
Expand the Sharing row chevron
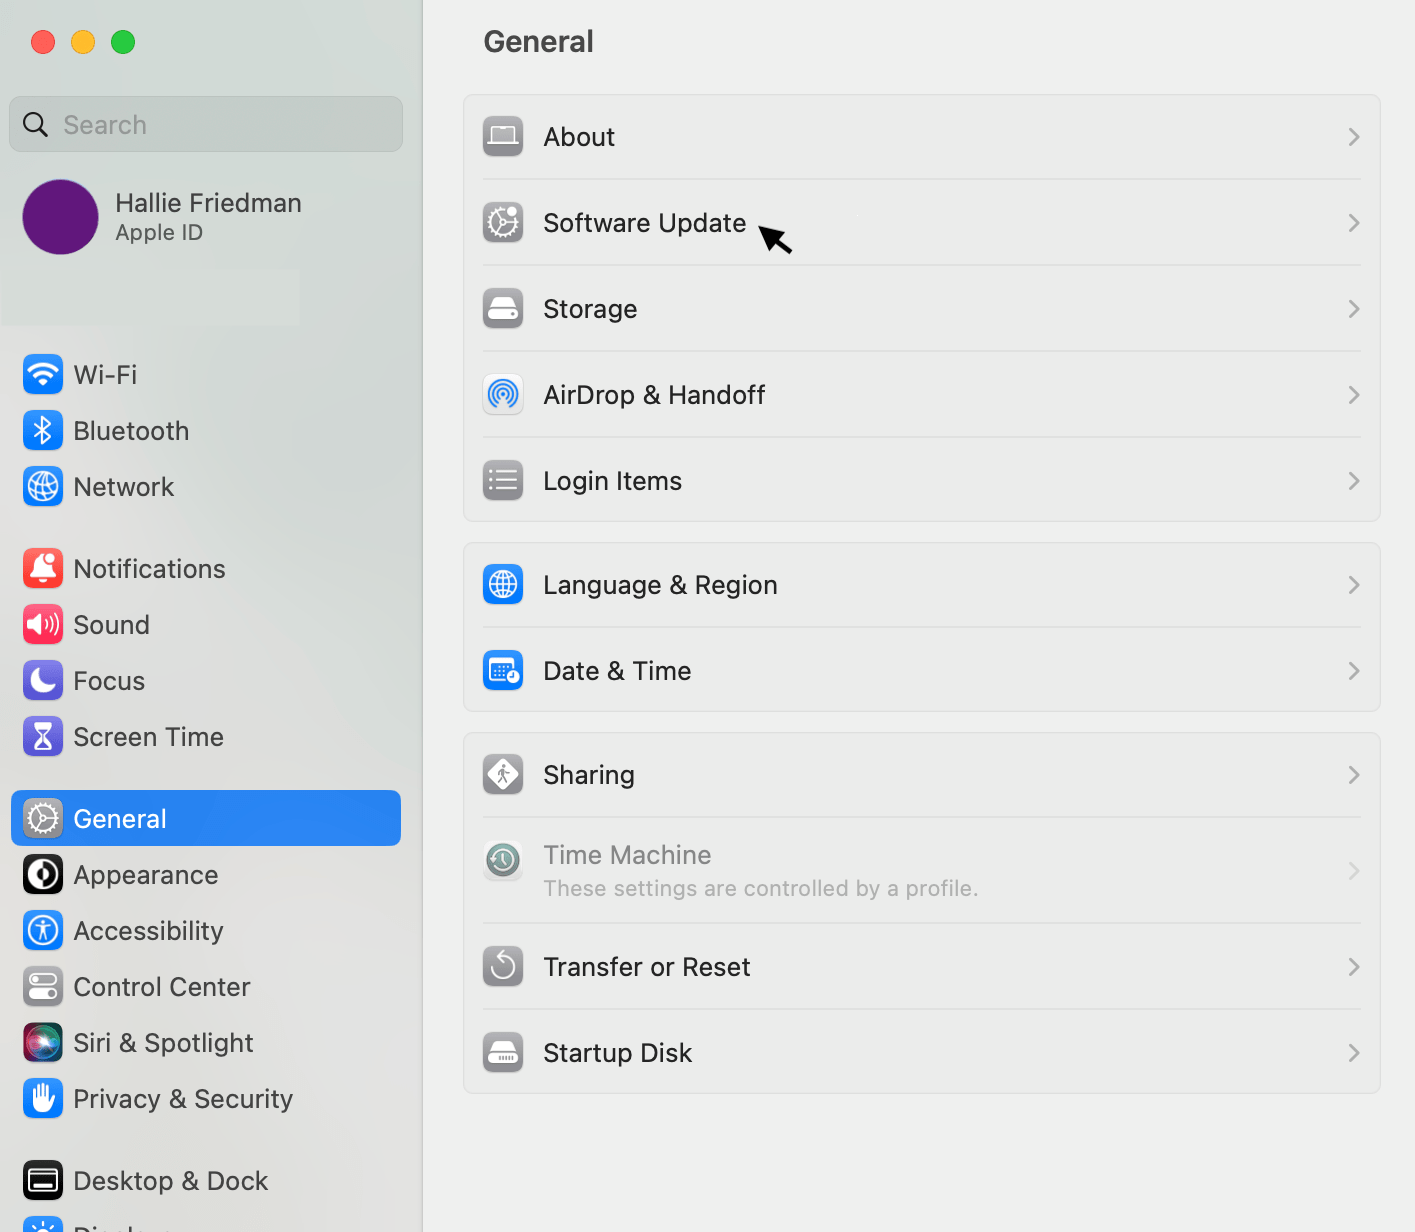tap(1354, 775)
